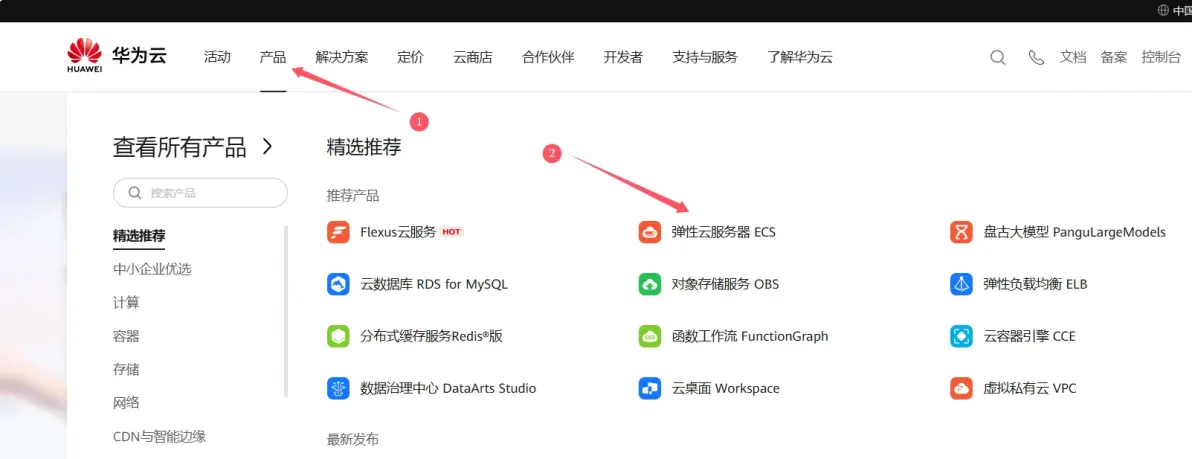This screenshot has height=459, width=1192.
Task: Click the 最新发布 section label
Action: click(353, 439)
